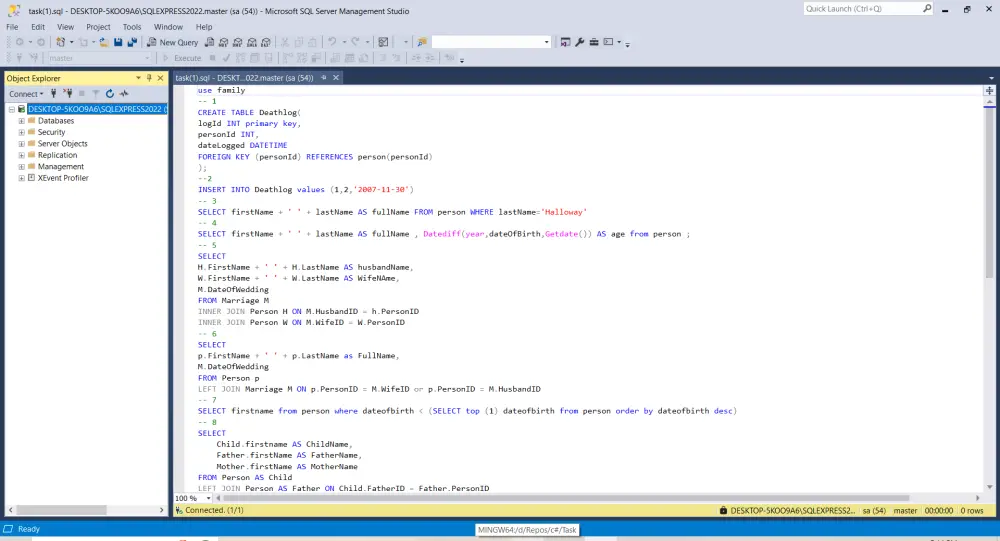Click the Execute query button
Viewport: 1000px width, 541px height.
[x=181, y=58]
